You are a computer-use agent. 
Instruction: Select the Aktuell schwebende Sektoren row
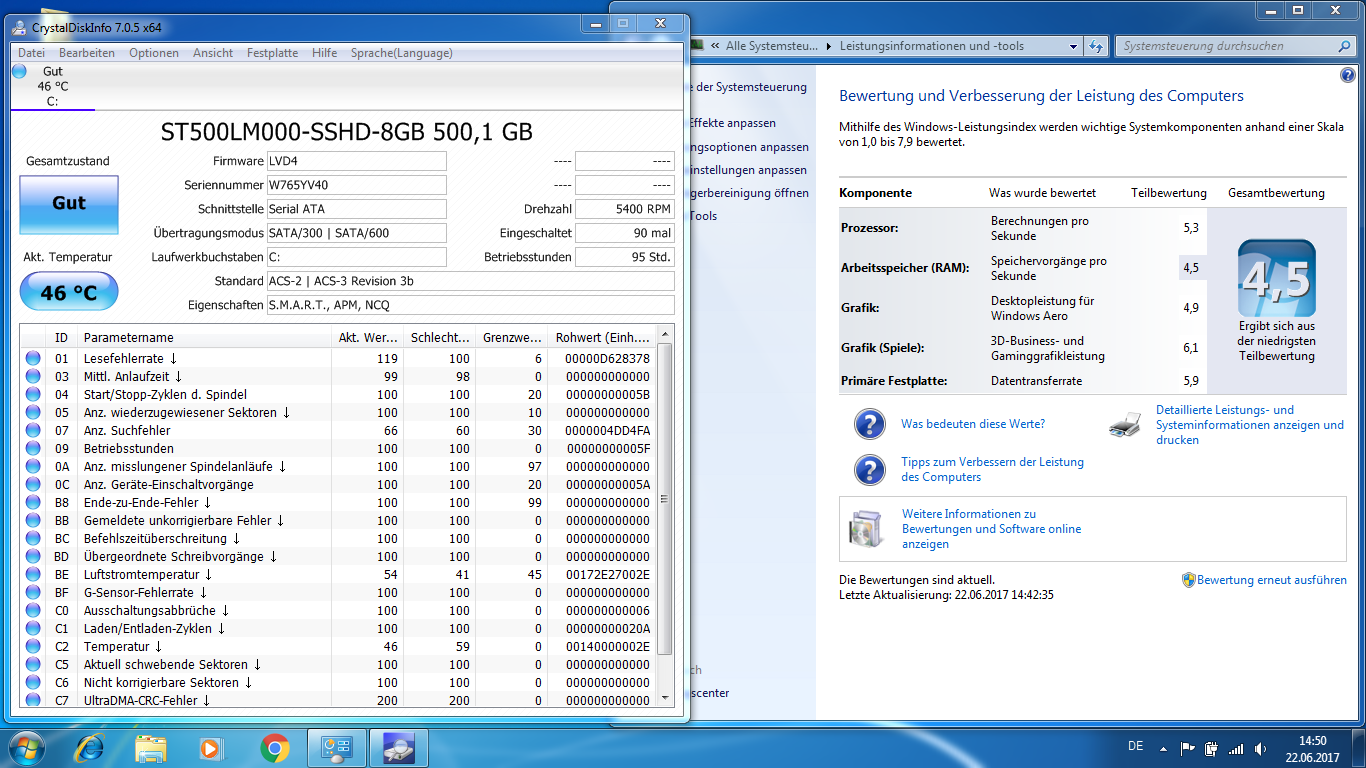pyautogui.click(x=338, y=664)
